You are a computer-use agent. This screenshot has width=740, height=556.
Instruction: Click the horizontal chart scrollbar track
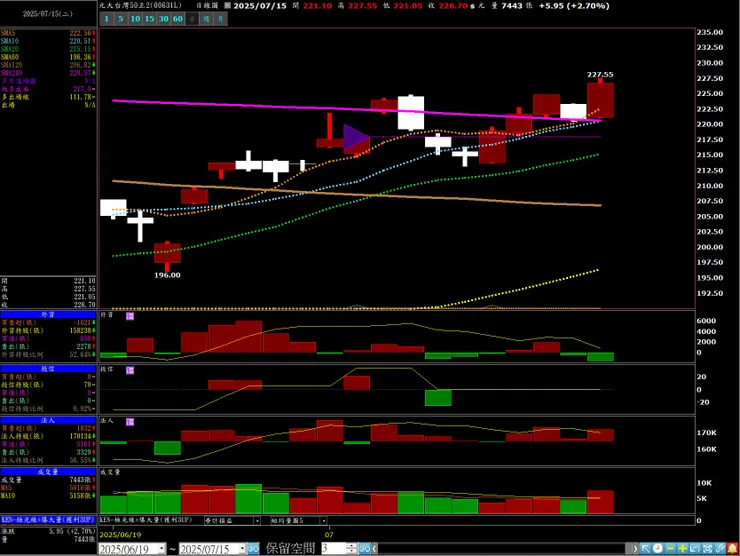(504, 549)
